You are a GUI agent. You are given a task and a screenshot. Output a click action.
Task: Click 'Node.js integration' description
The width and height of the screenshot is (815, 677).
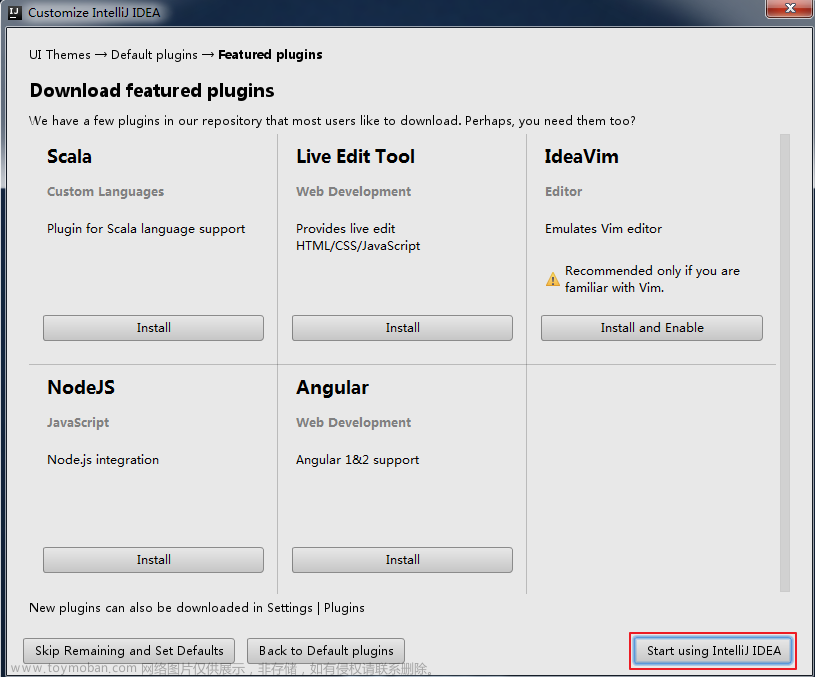point(103,460)
